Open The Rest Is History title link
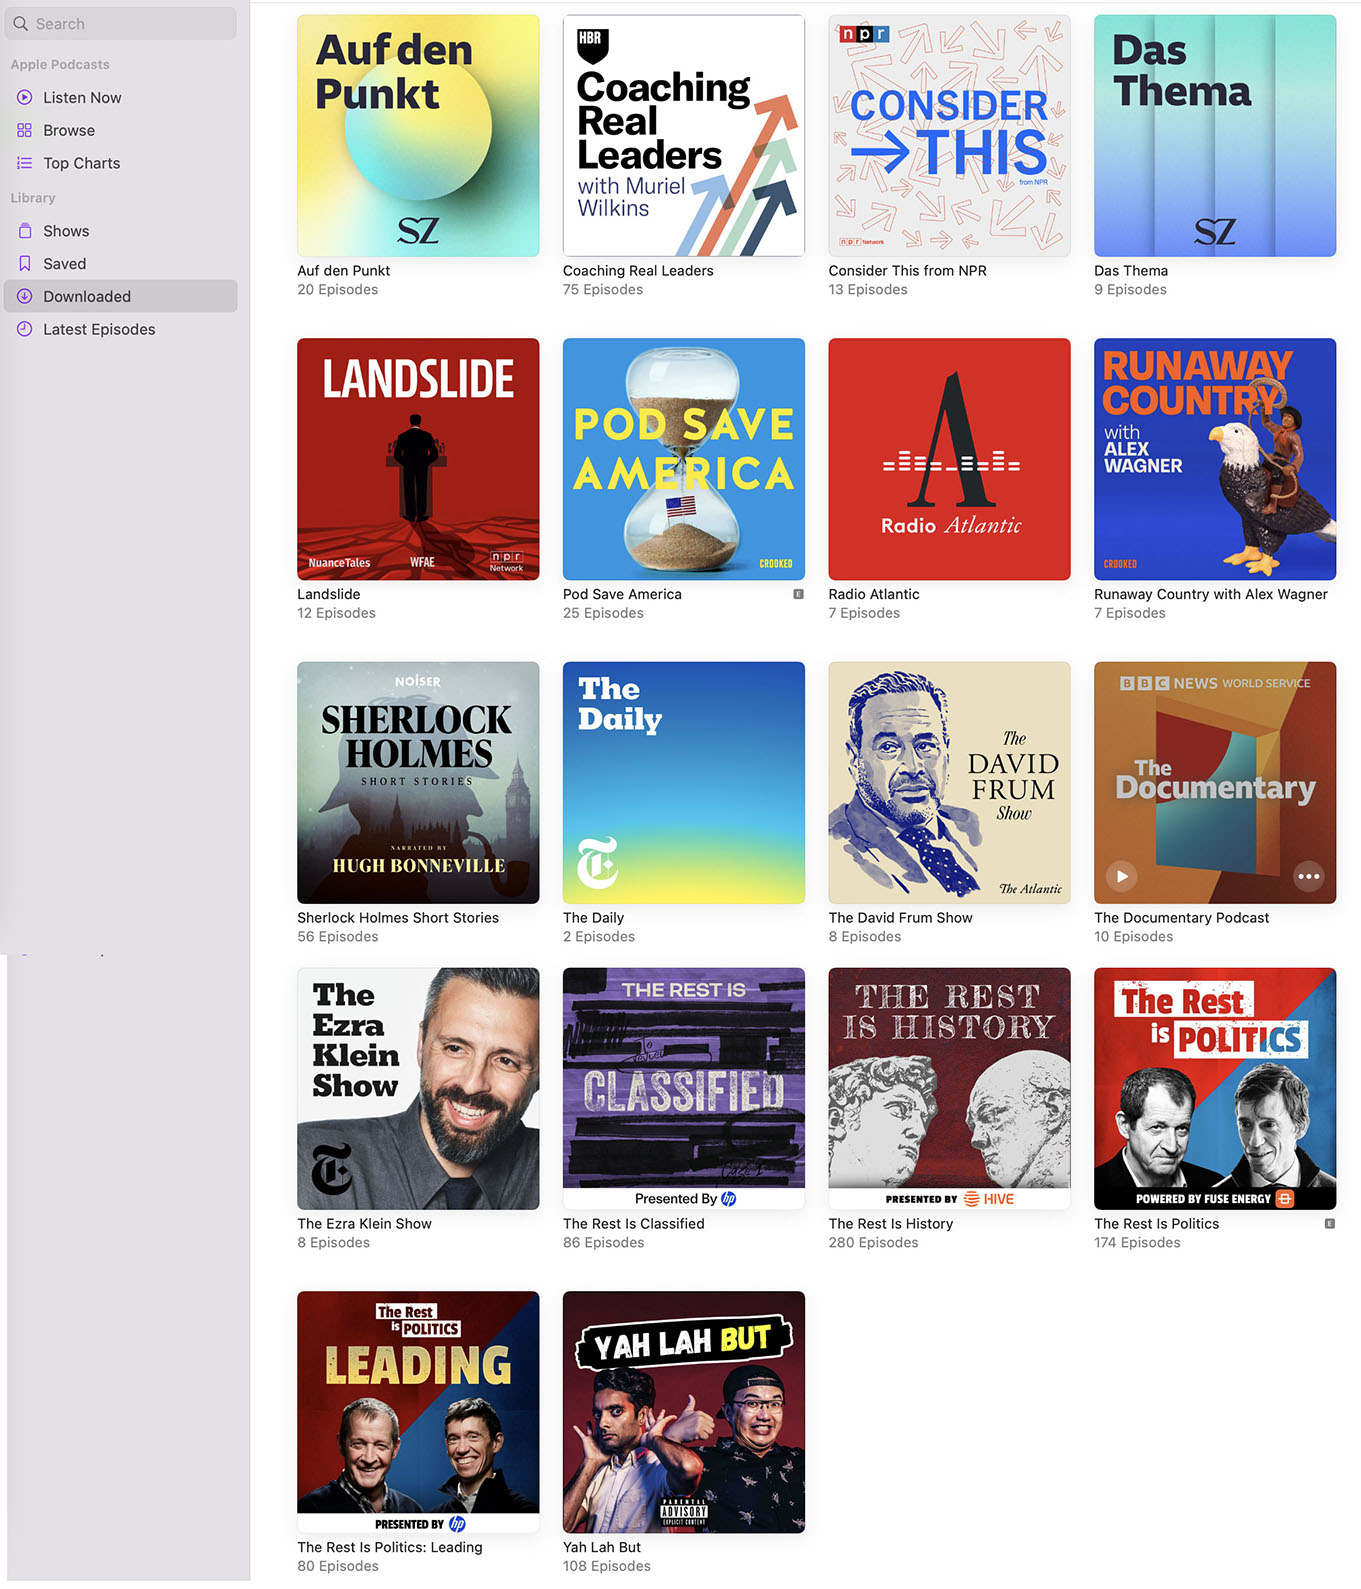Image resolution: width=1361 pixels, height=1589 pixels. [890, 1224]
